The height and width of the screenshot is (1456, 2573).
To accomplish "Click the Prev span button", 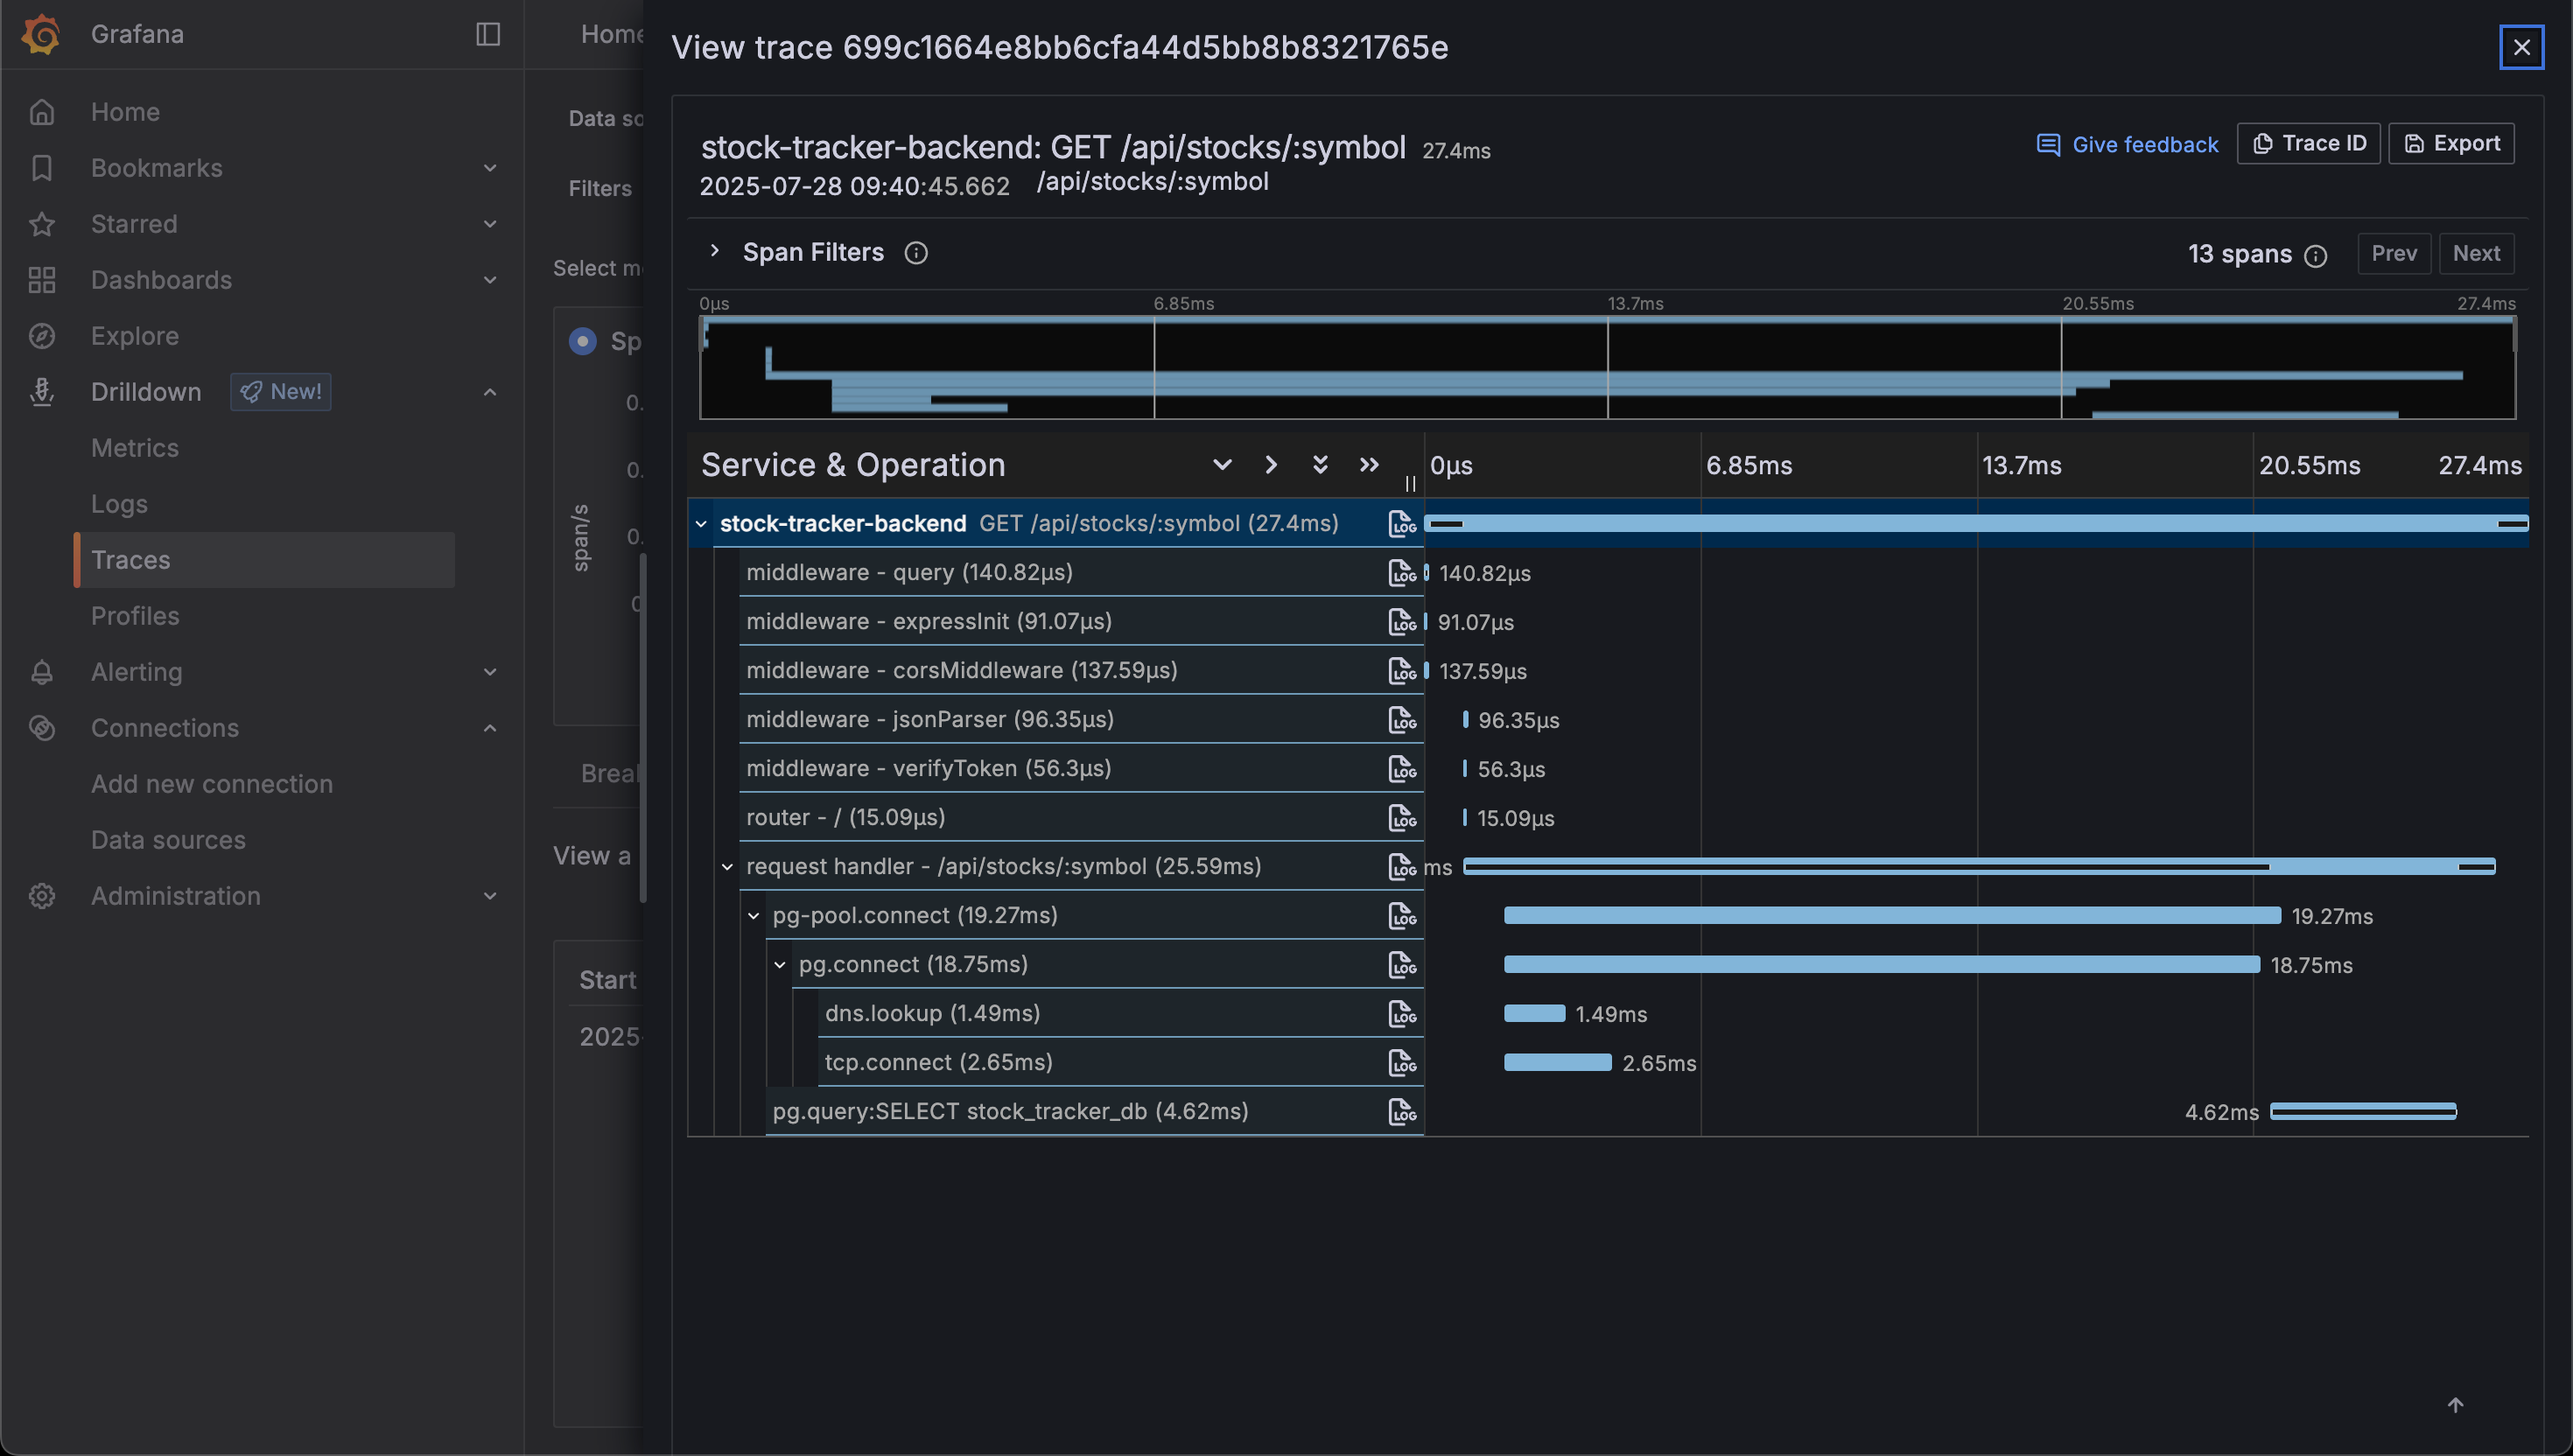I will tap(2394, 253).
